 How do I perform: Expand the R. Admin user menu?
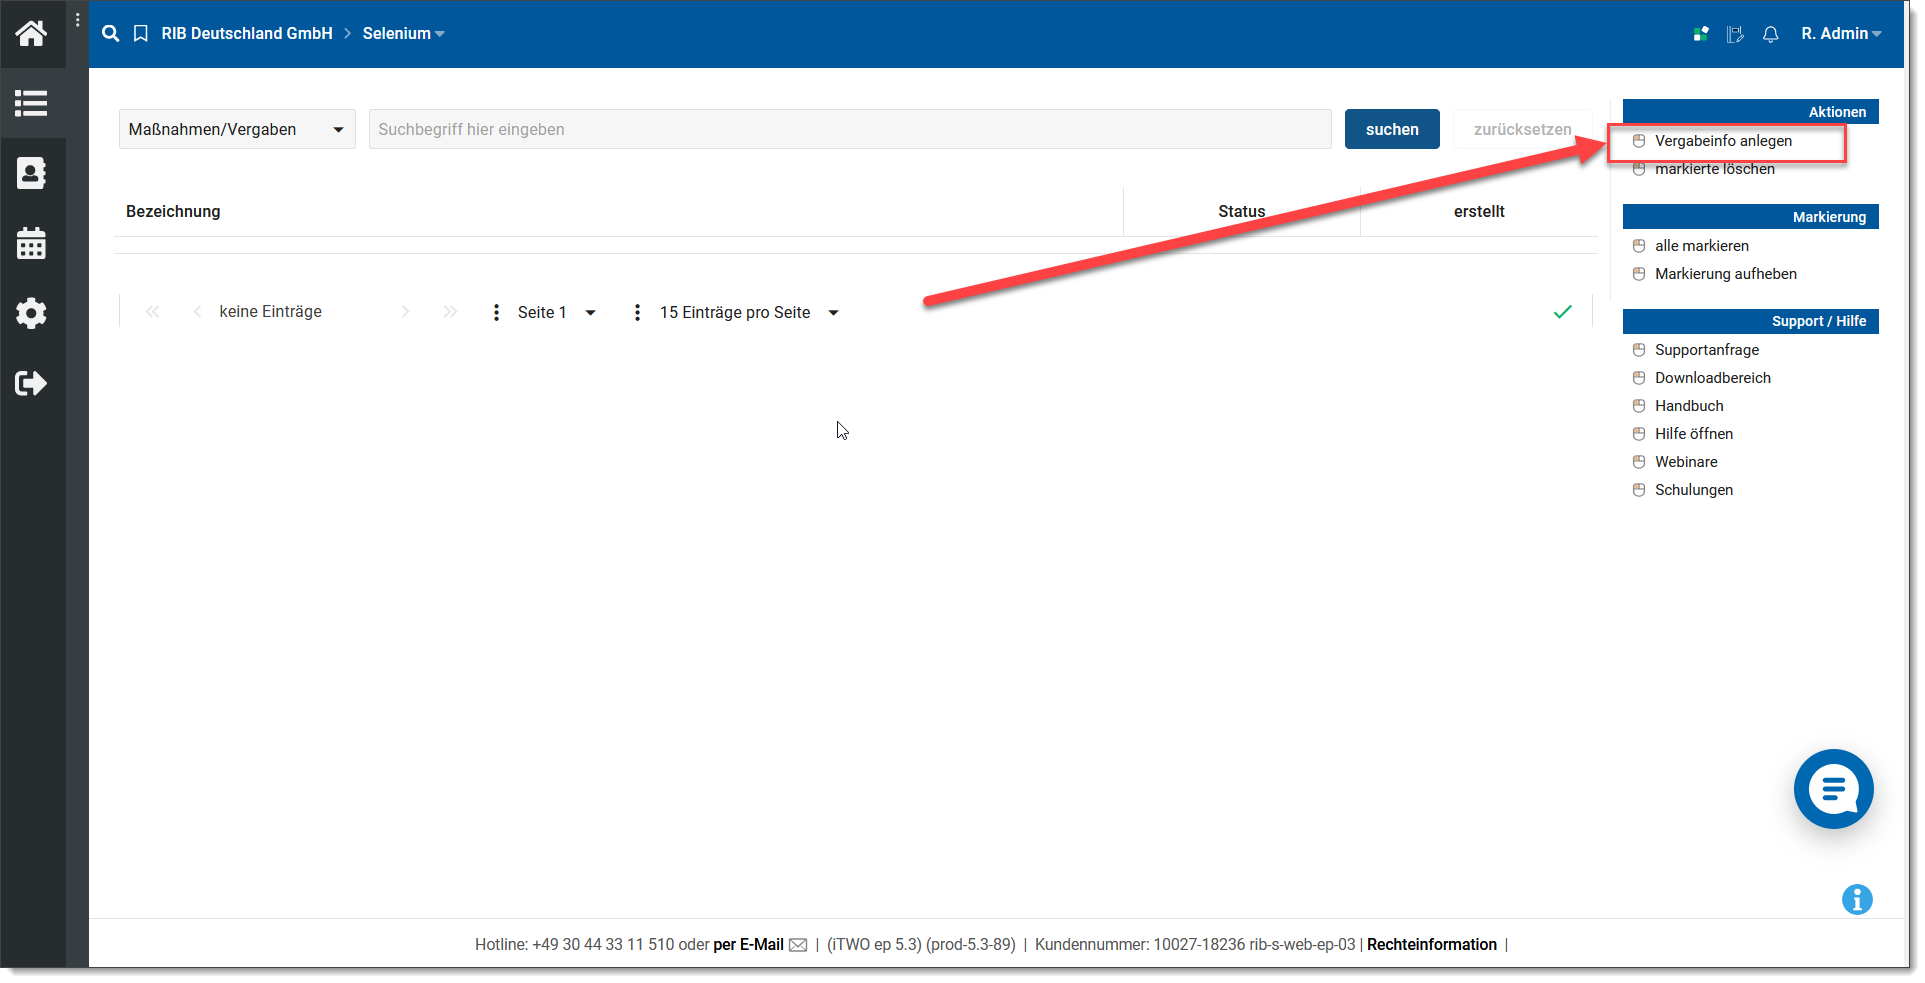pyautogui.click(x=1840, y=34)
